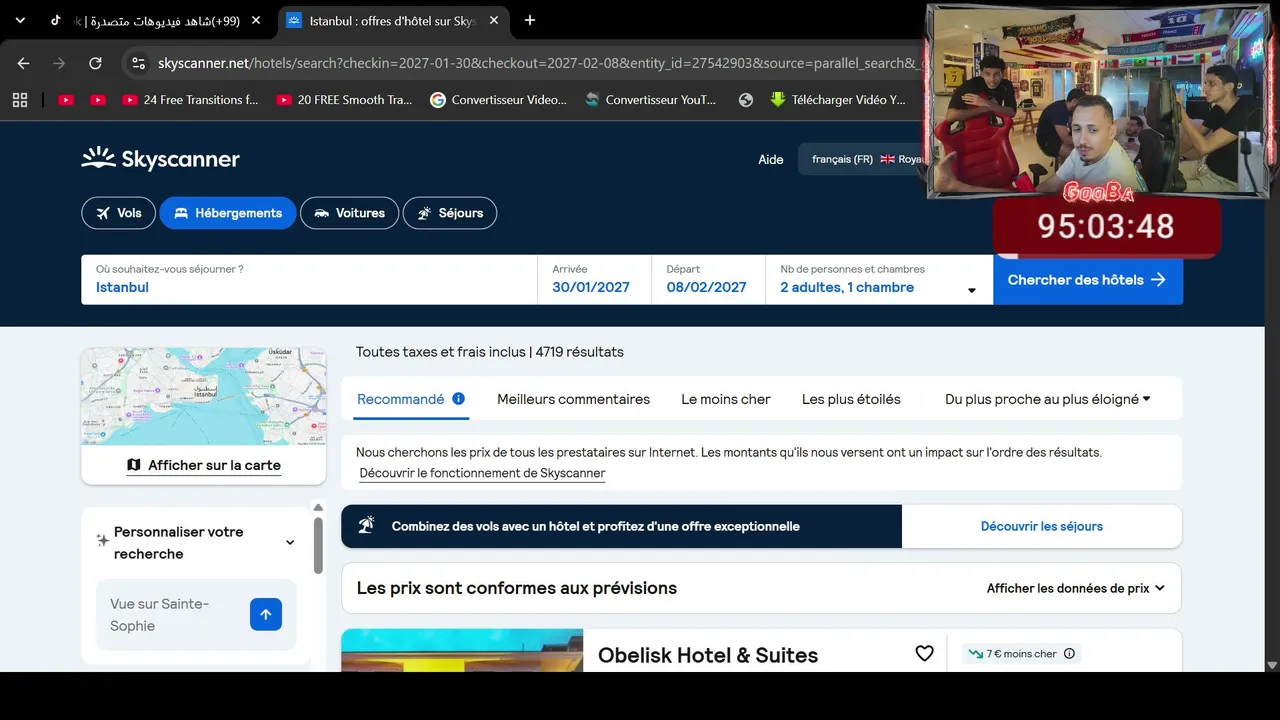Screen dimensions: 1280x720
Task: Change the Arrivée date 30/01/2027
Action: (x=595, y=279)
